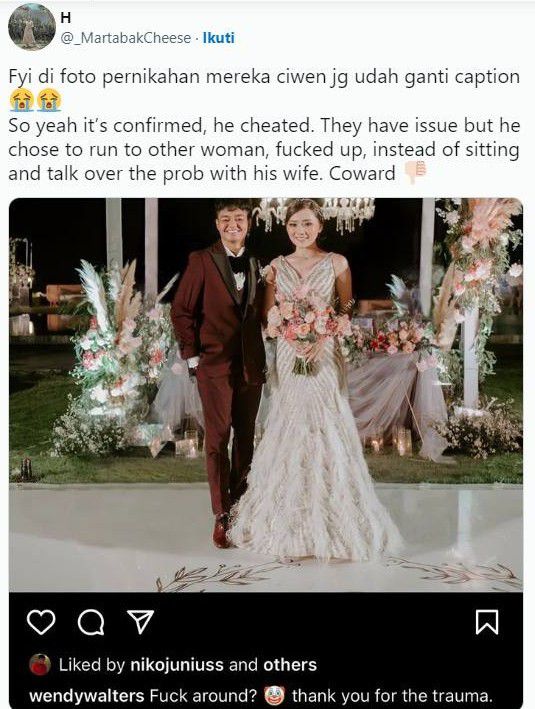The height and width of the screenshot is (709, 535).
Task: Open the embedded wedding photo
Action: click(266, 395)
